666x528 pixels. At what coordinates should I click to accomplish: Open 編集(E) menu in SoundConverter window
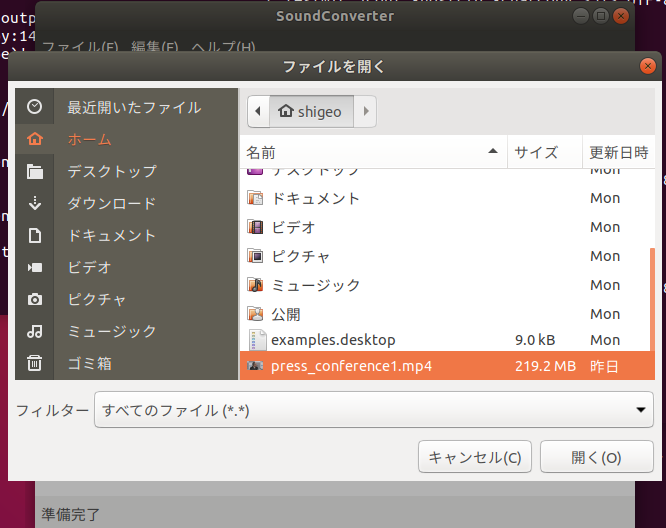[155, 46]
